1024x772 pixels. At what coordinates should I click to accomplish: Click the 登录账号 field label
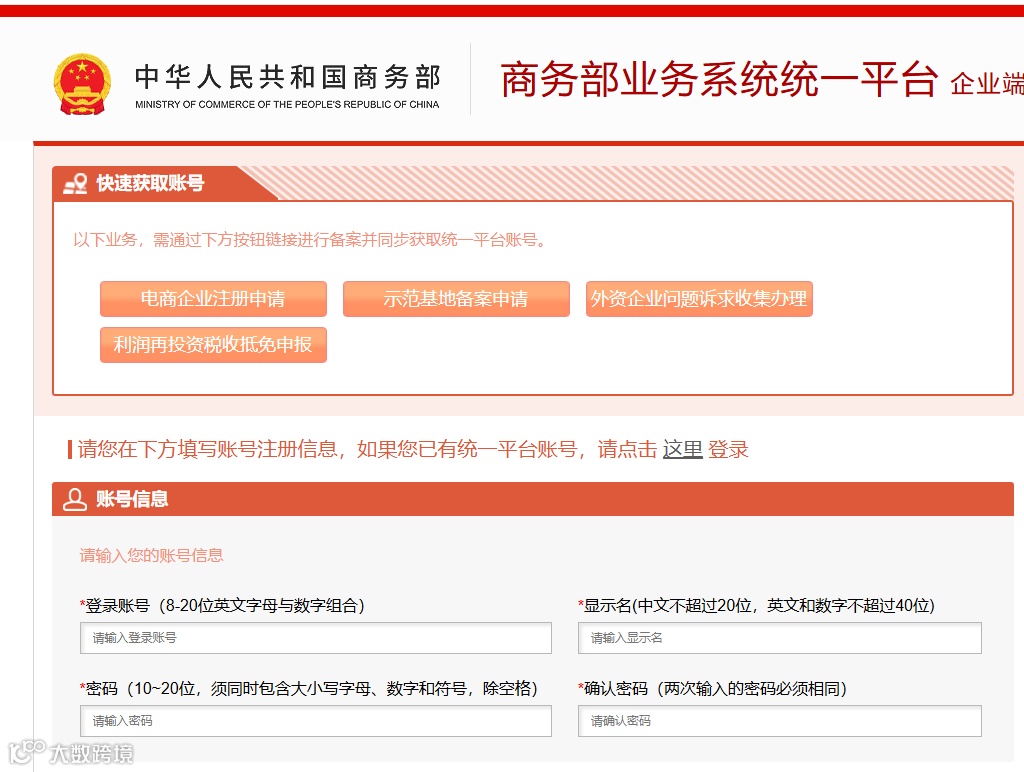point(222,605)
